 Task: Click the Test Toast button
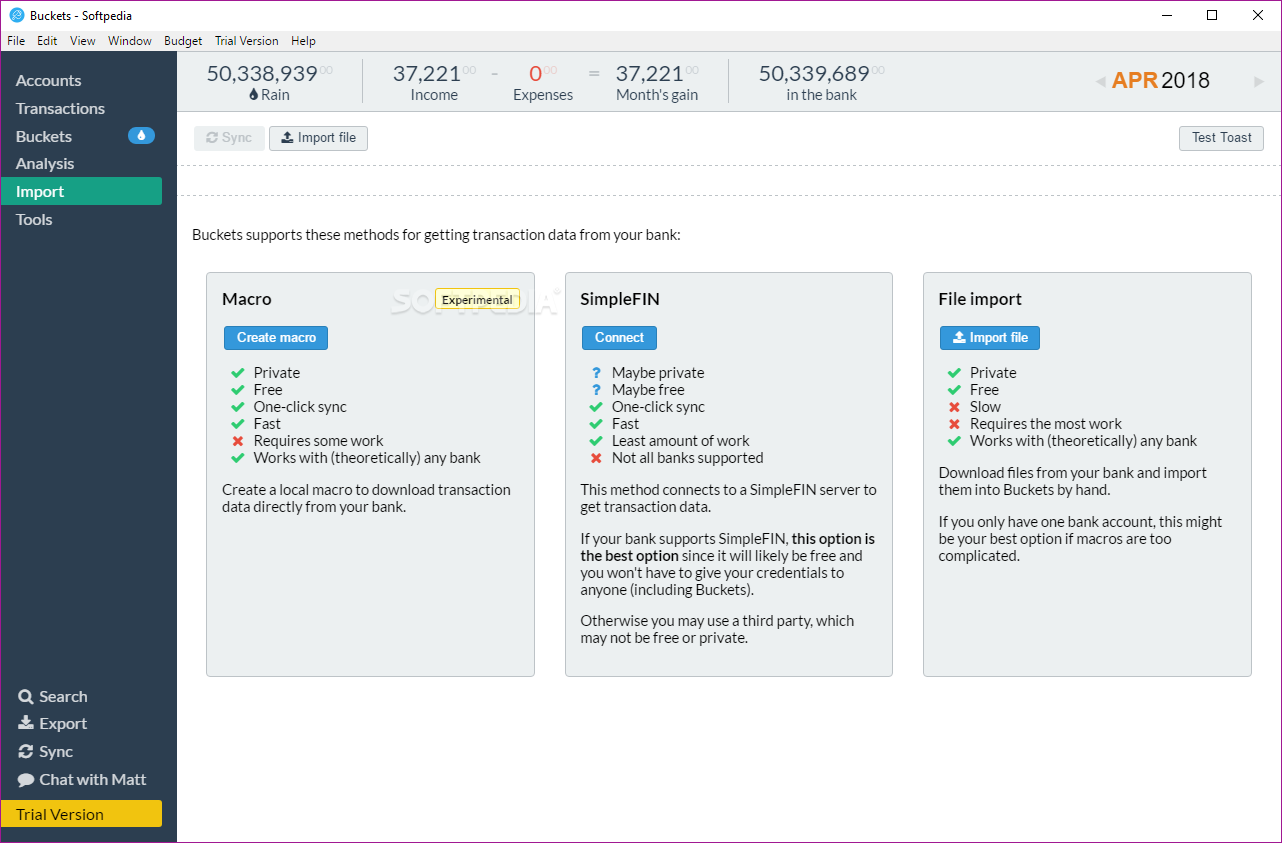click(1221, 138)
